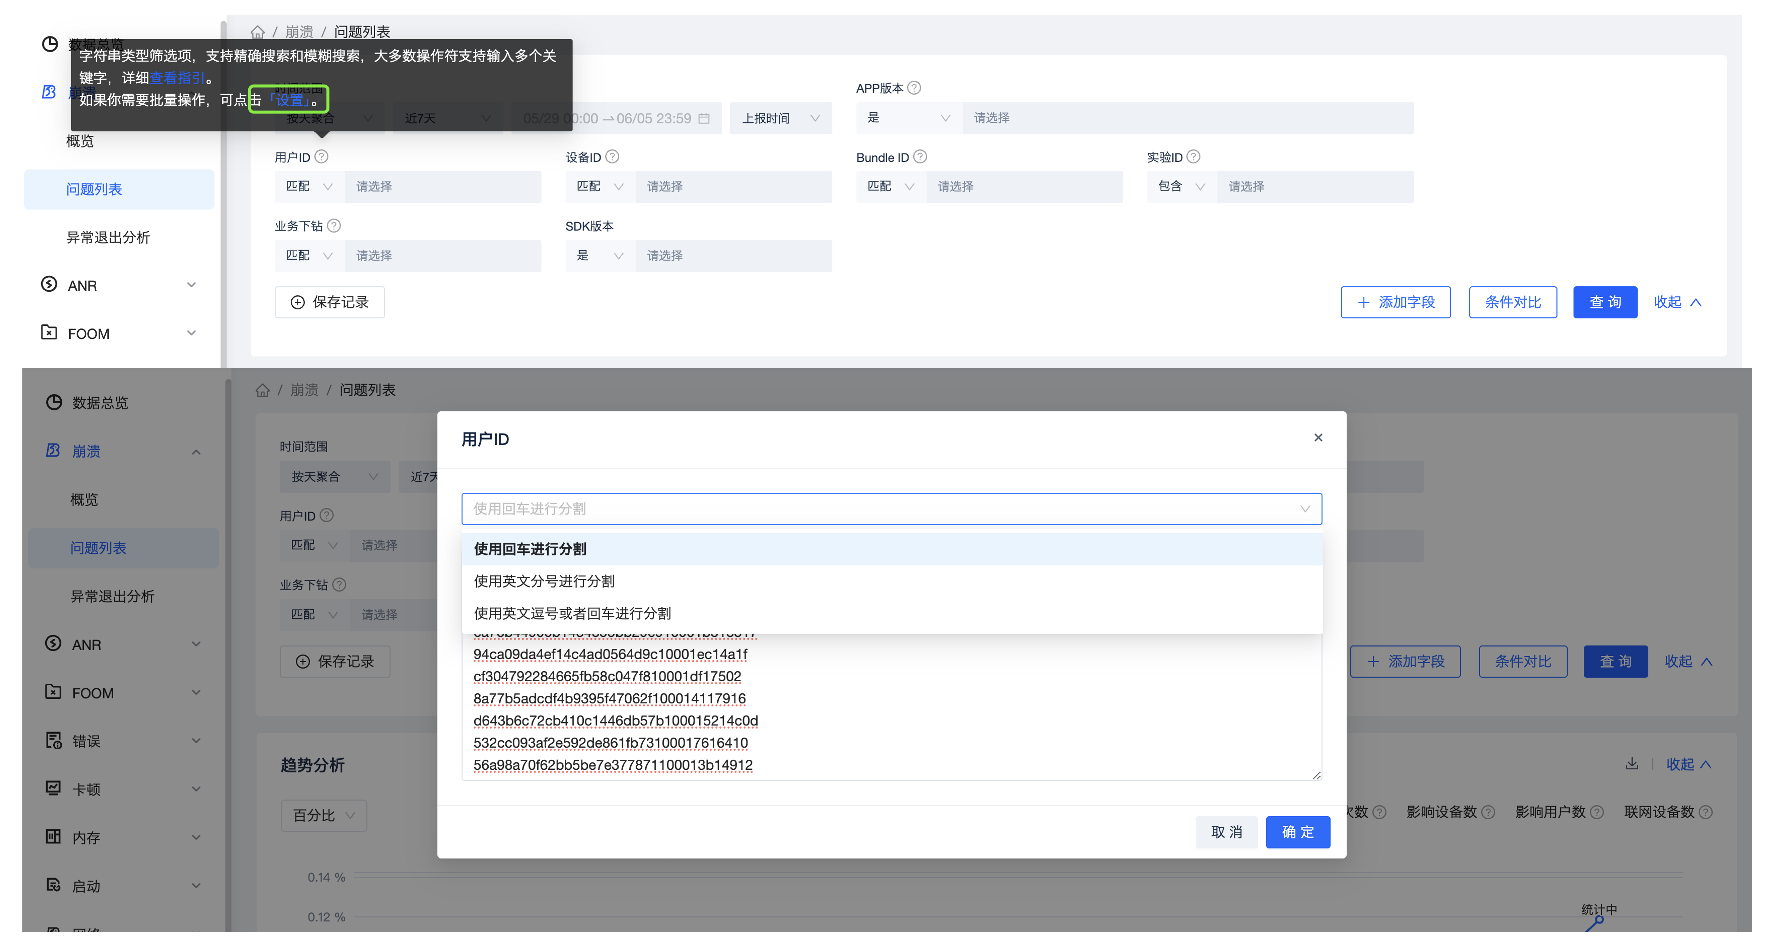This screenshot has width=1768, height=946.
Task: Click 设备ID 请选择 input field
Action: coord(734,187)
